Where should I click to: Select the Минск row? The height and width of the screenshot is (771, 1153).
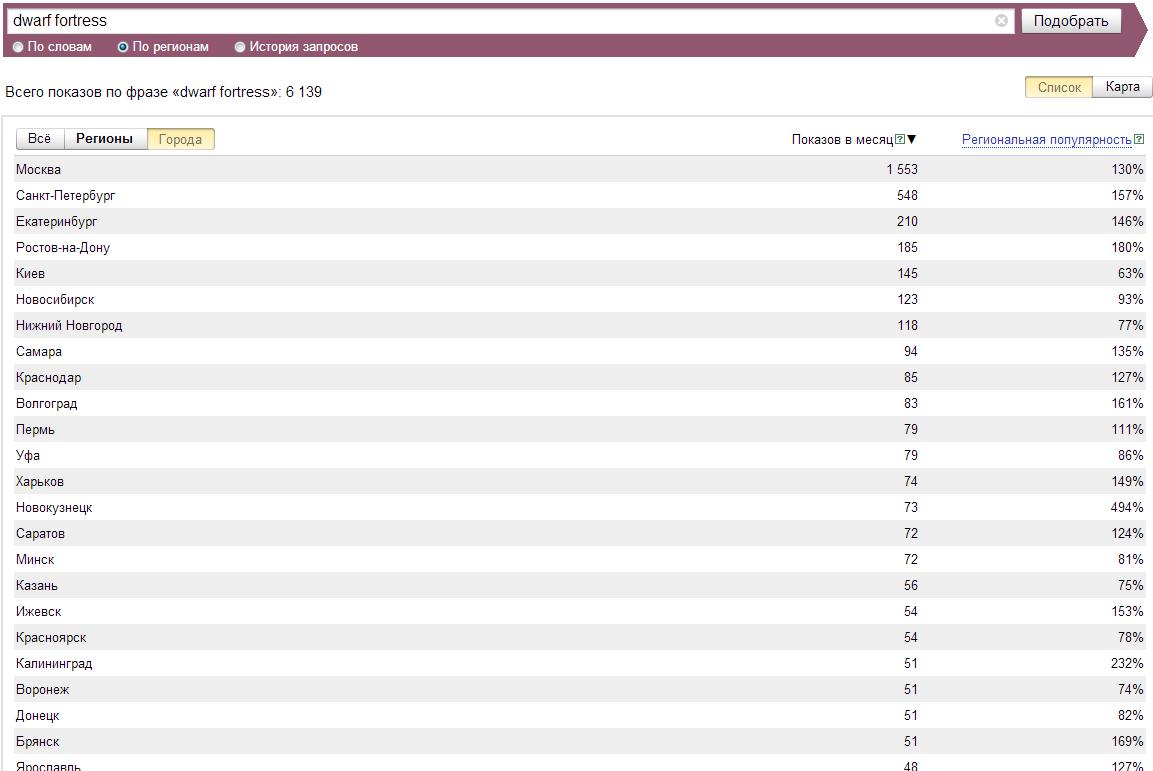point(579,559)
